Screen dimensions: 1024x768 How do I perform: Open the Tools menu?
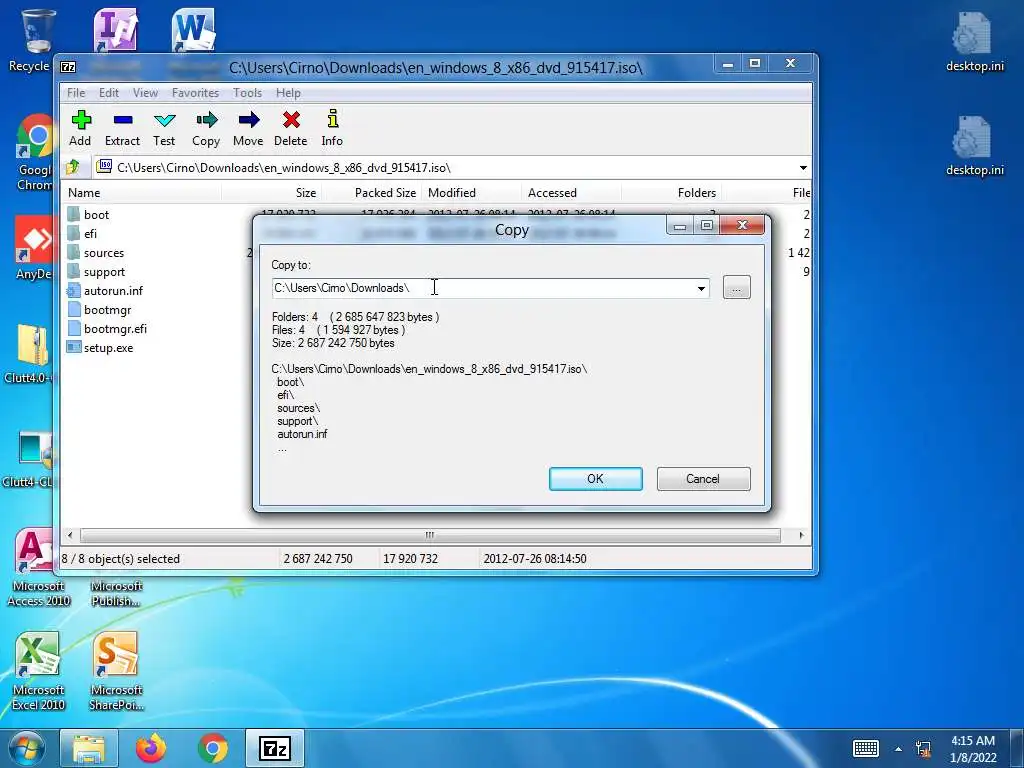(x=248, y=93)
